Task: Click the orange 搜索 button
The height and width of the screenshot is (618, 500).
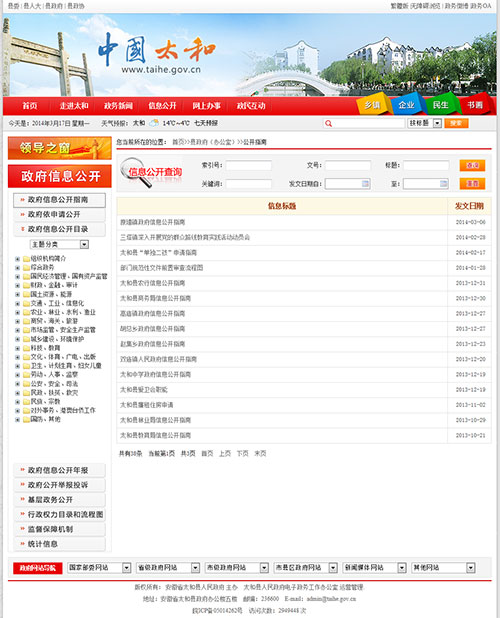Action: tap(456, 123)
